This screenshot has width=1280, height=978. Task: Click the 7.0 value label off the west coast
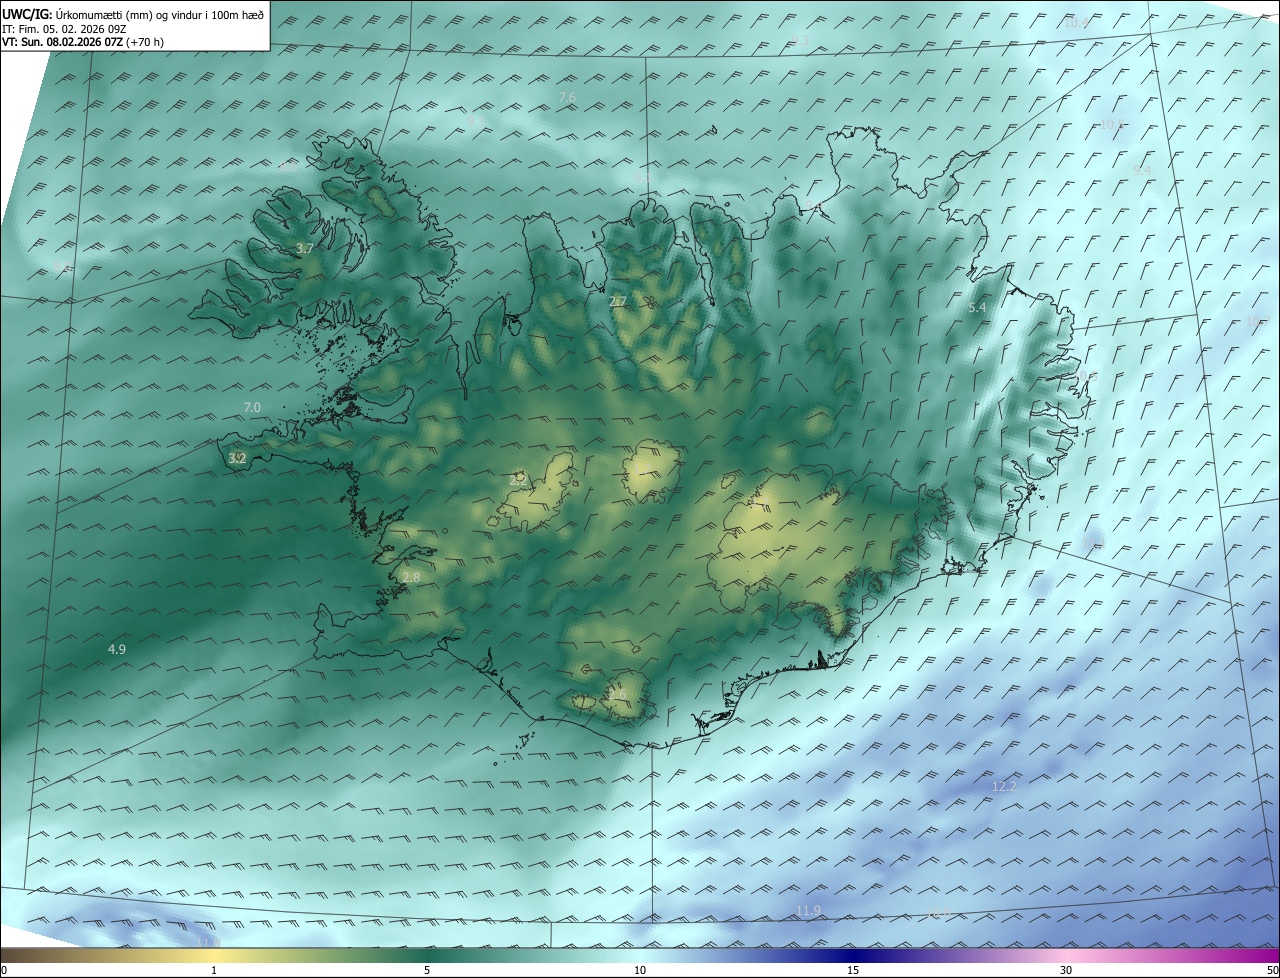(x=252, y=408)
